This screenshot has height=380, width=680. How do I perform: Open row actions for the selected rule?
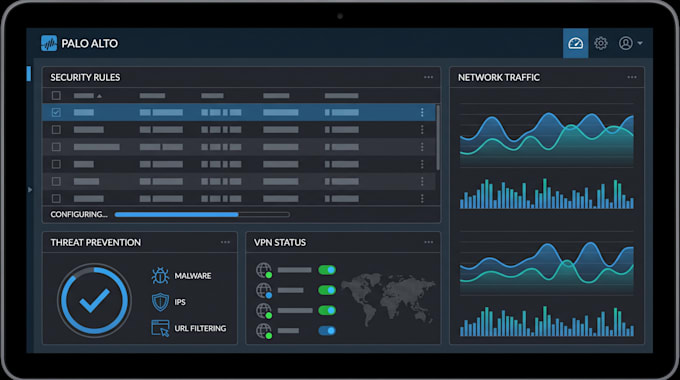422,112
